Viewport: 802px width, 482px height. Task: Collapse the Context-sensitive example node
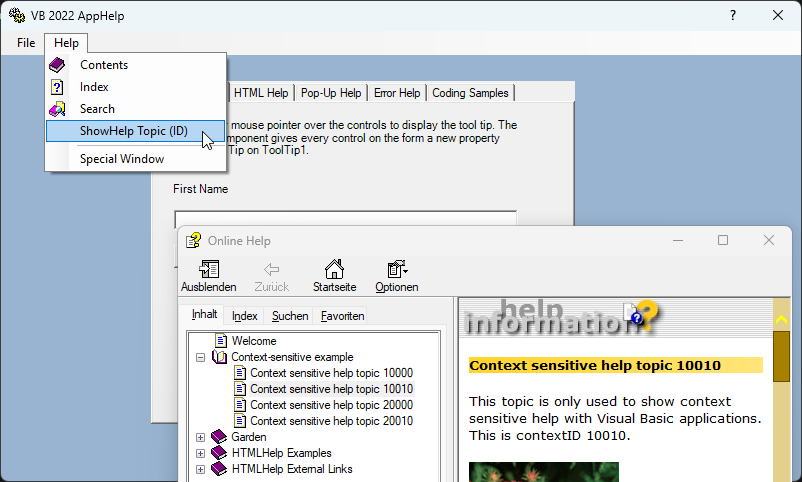[201, 357]
